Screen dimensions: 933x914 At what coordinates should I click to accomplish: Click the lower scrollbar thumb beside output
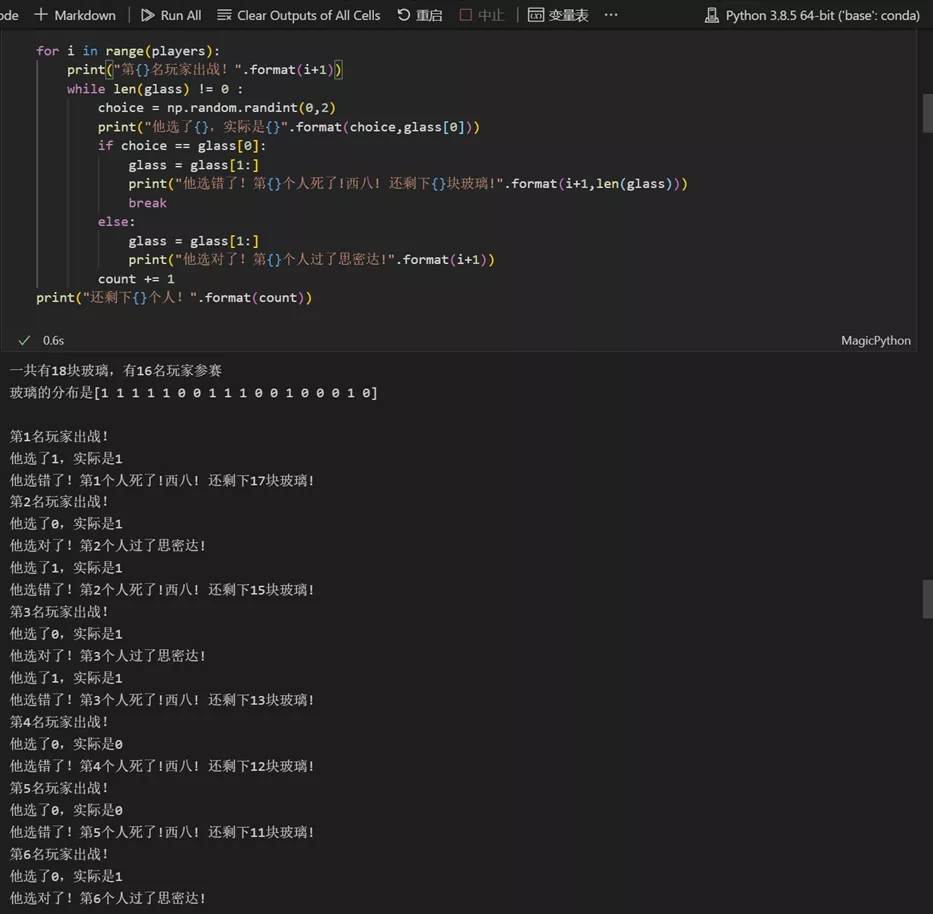pos(928,599)
